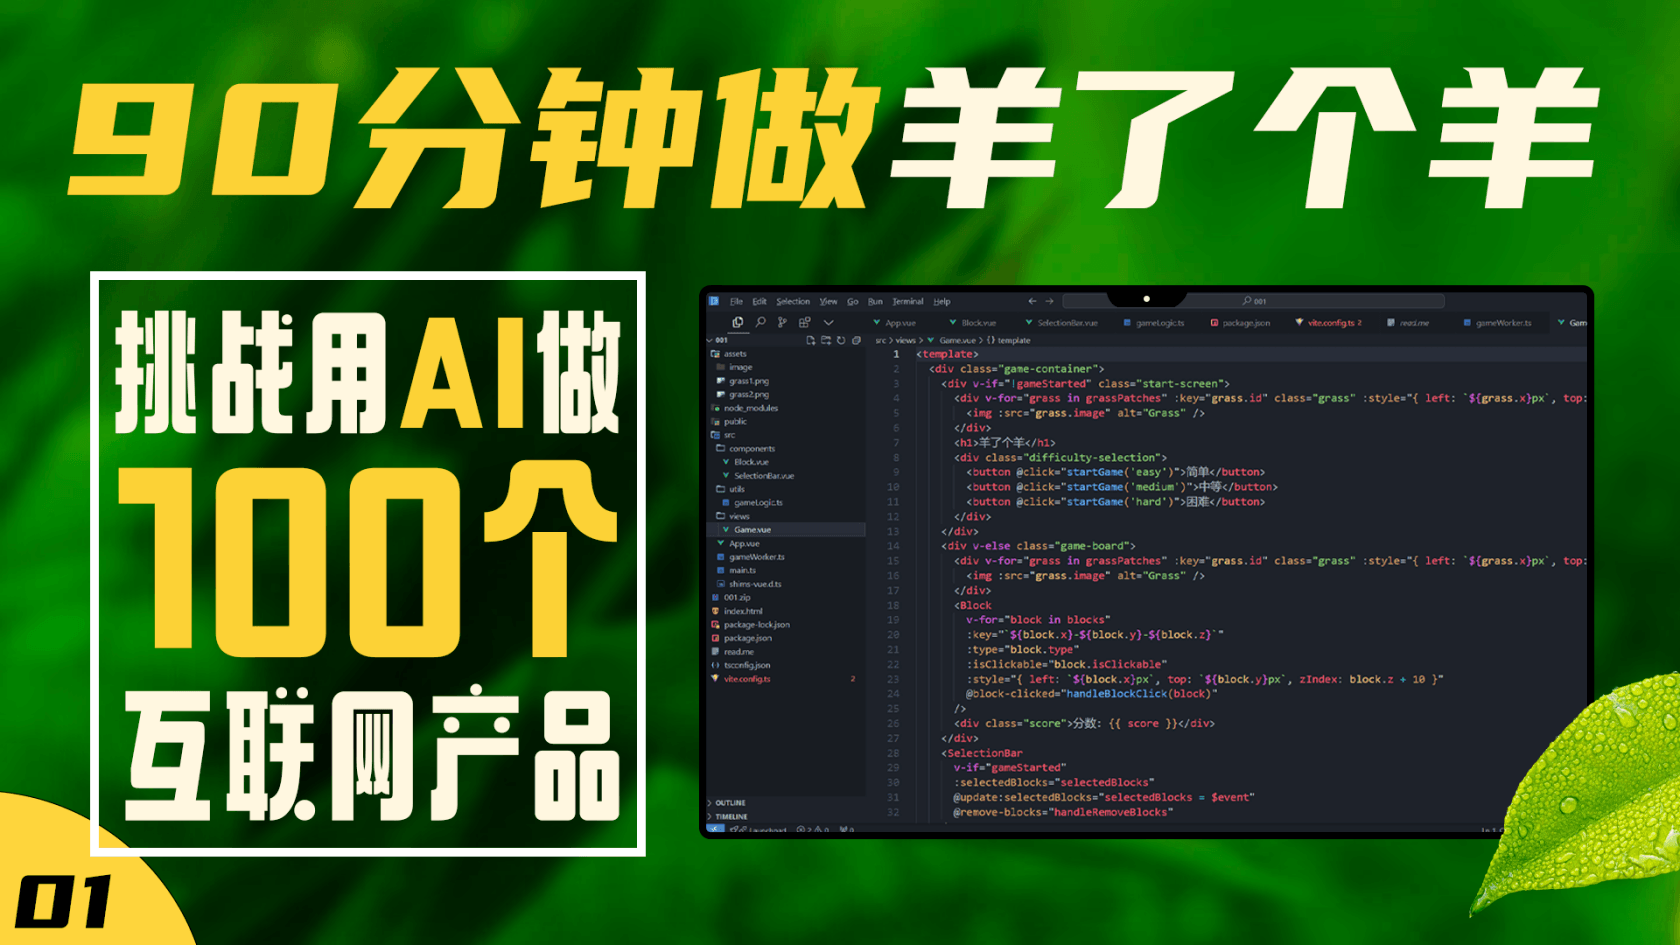
Task: Open the Go menu
Action: [x=853, y=301]
